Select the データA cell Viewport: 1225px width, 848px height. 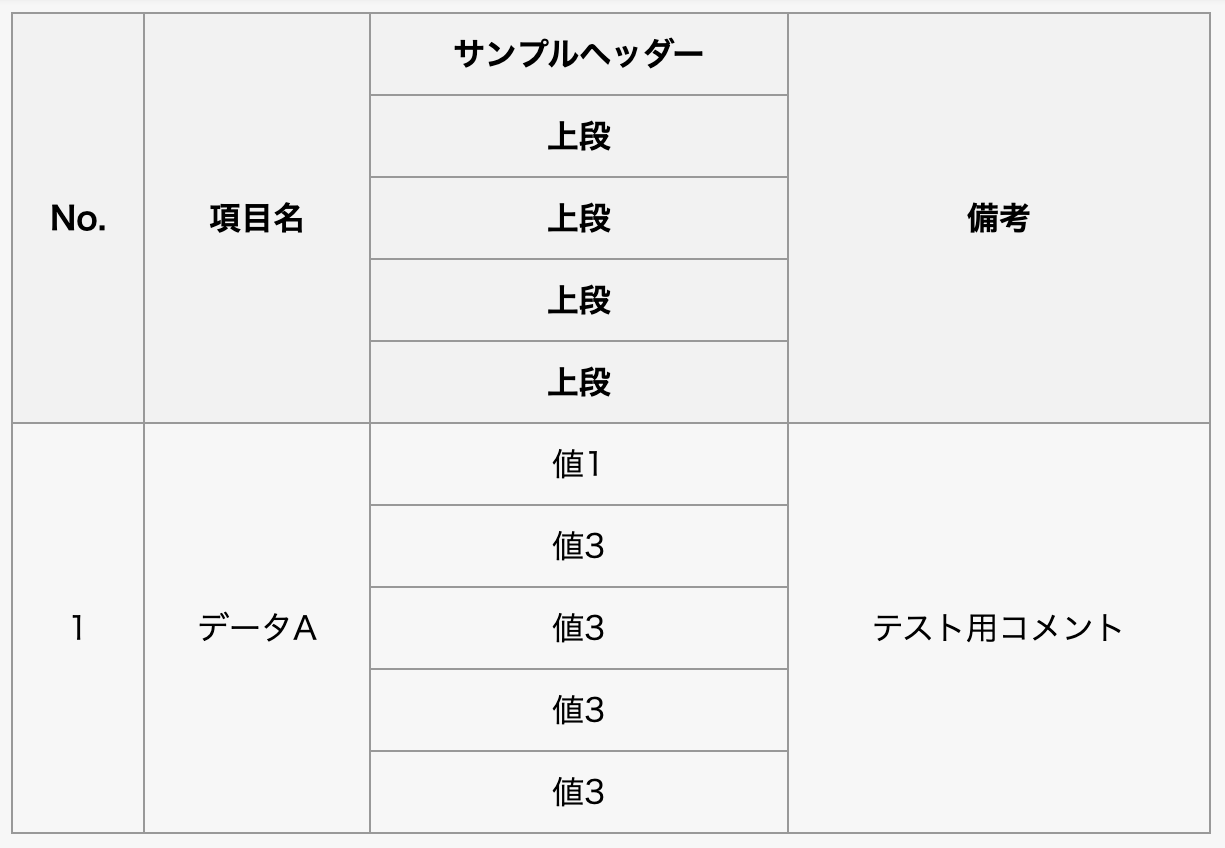tap(257, 628)
